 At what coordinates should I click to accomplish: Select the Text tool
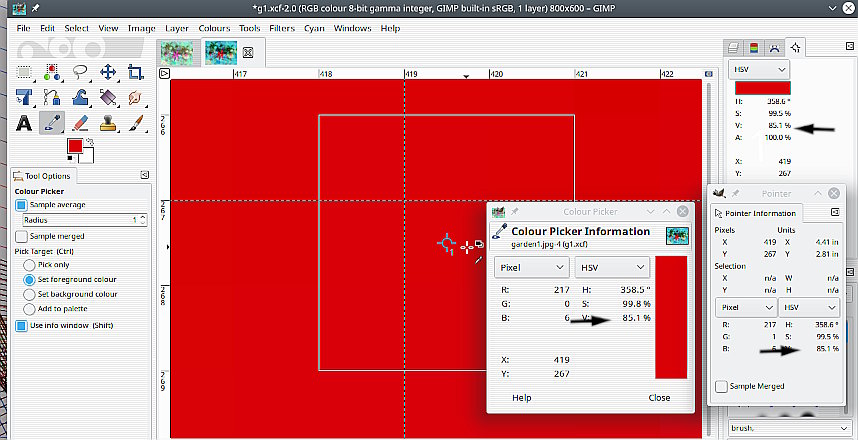pyautogui.click(x=24, y=123)
